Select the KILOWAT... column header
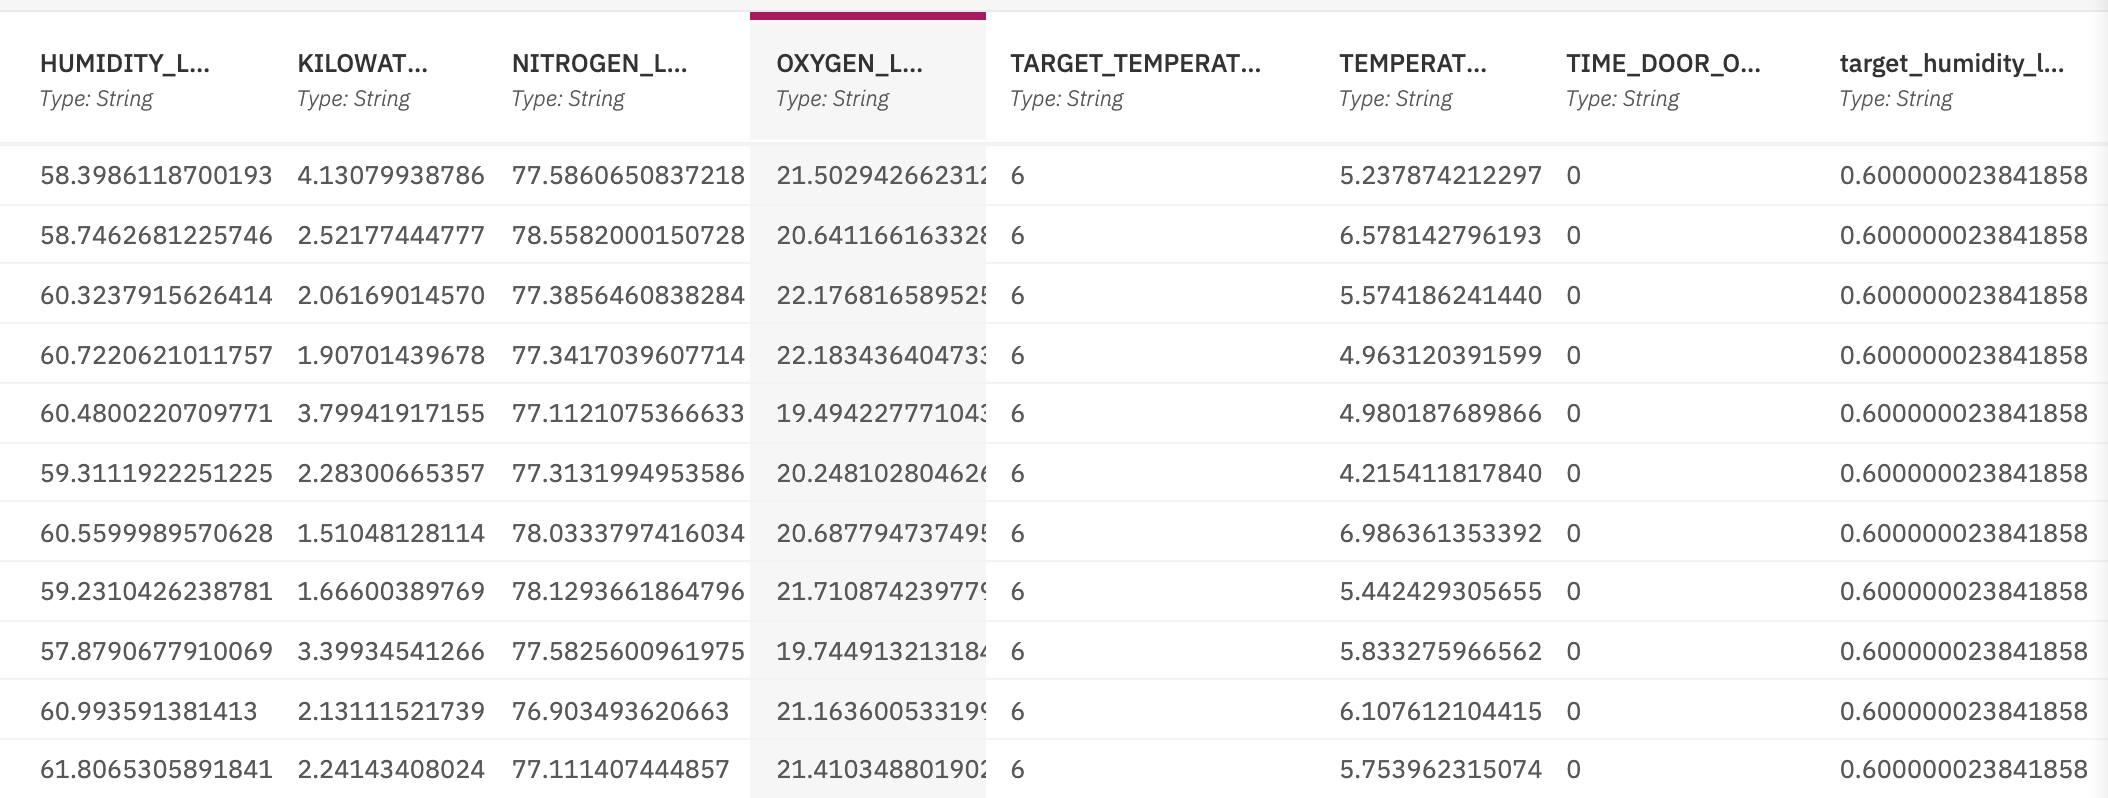The height and width of the screenshot is (798, 2108). (362, 64)
